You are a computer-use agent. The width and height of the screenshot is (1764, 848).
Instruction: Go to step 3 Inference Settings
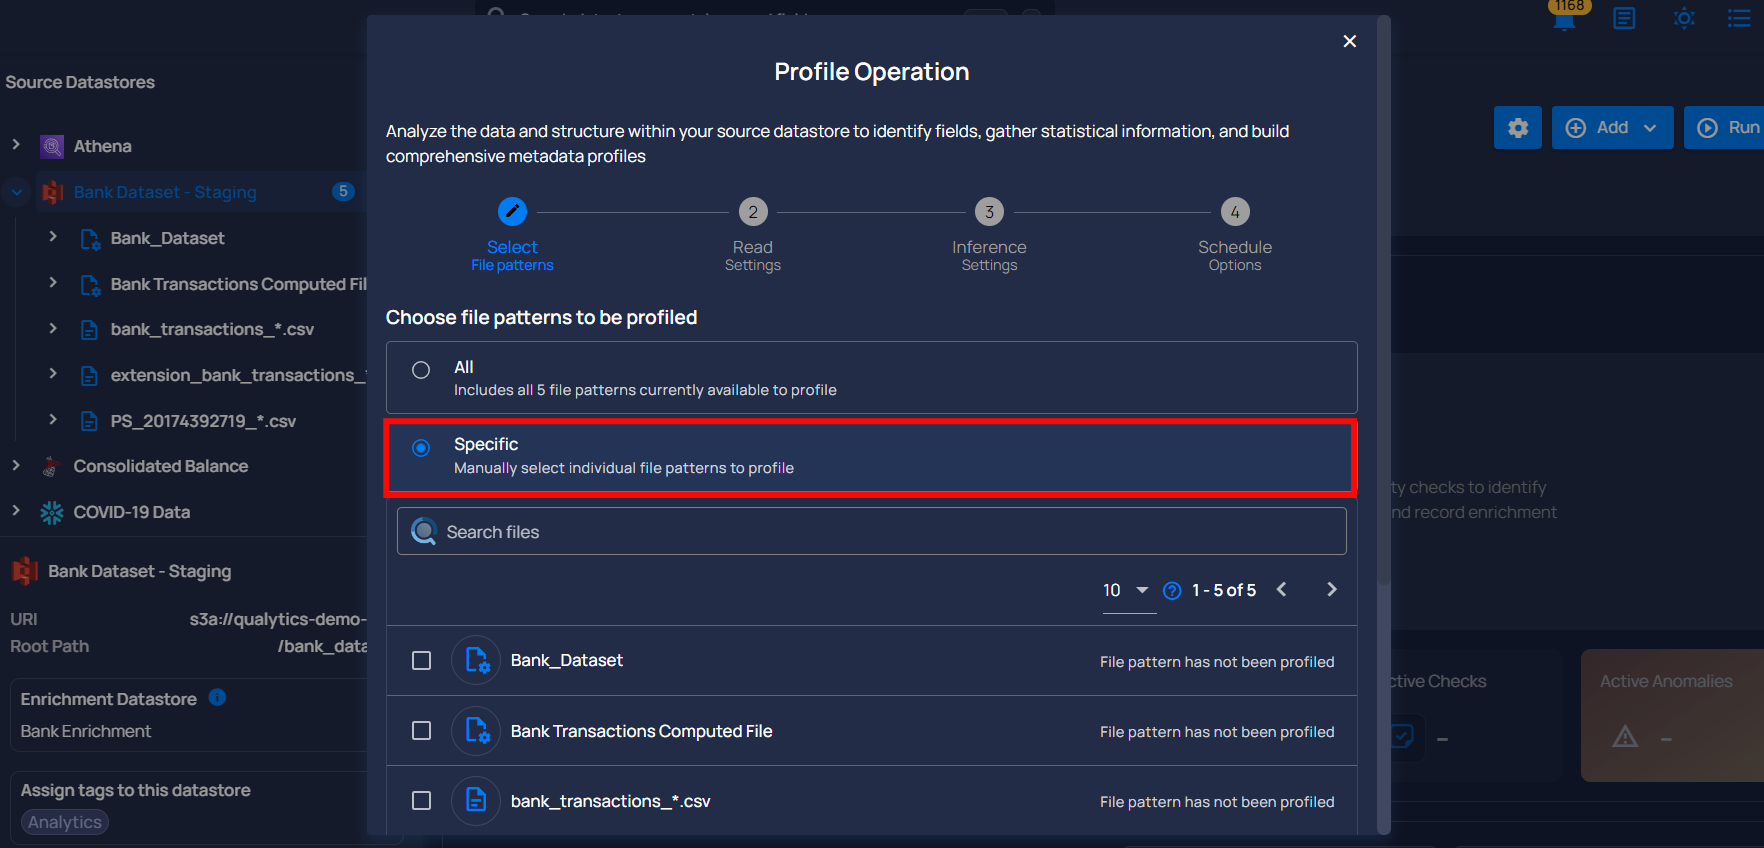pos(989,211)
